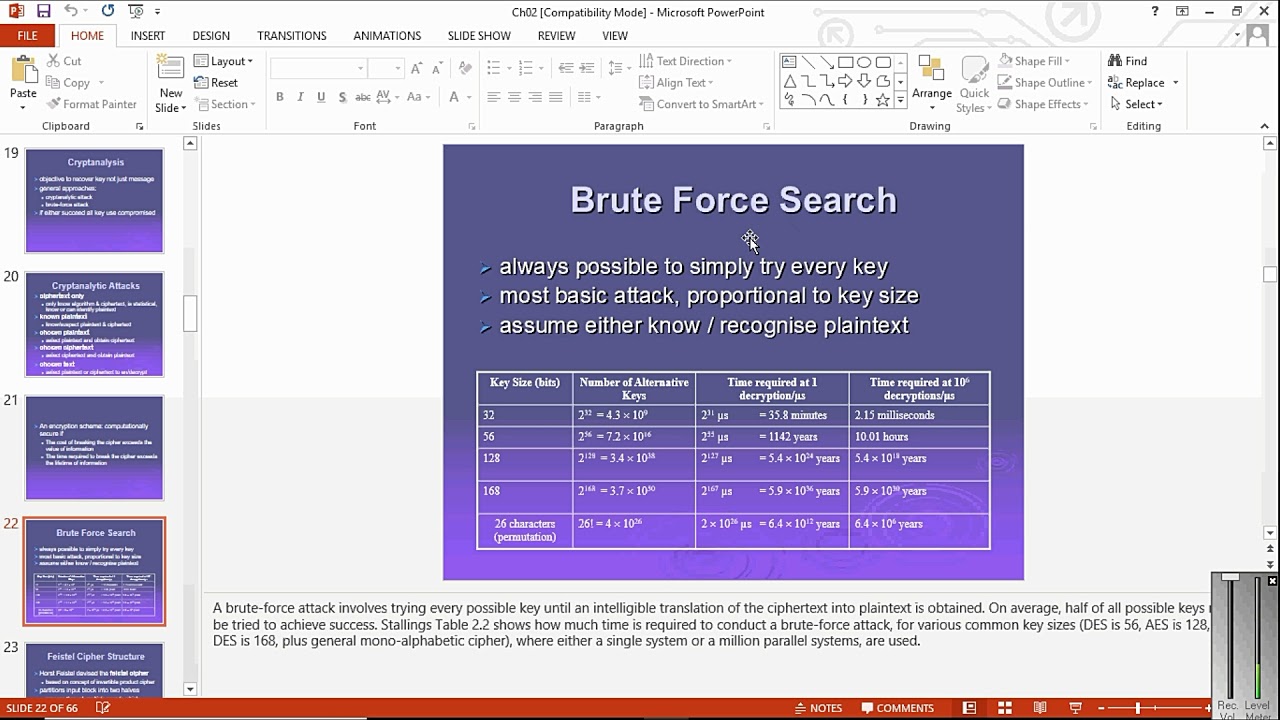Open Shape Effects options
Image resolution: width=1280 pixels, height=720 pixels.
coord(1043,104)
